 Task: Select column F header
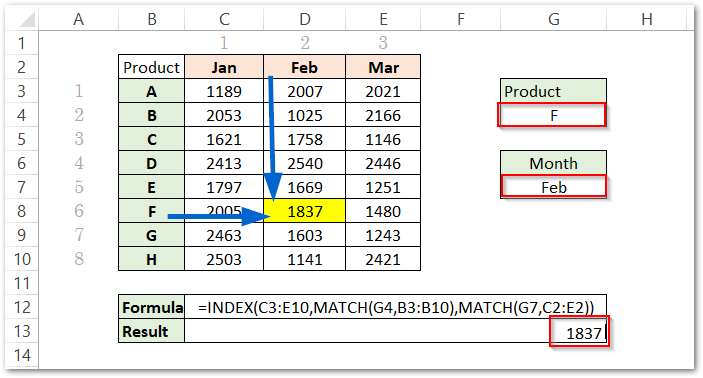(460, 19)
